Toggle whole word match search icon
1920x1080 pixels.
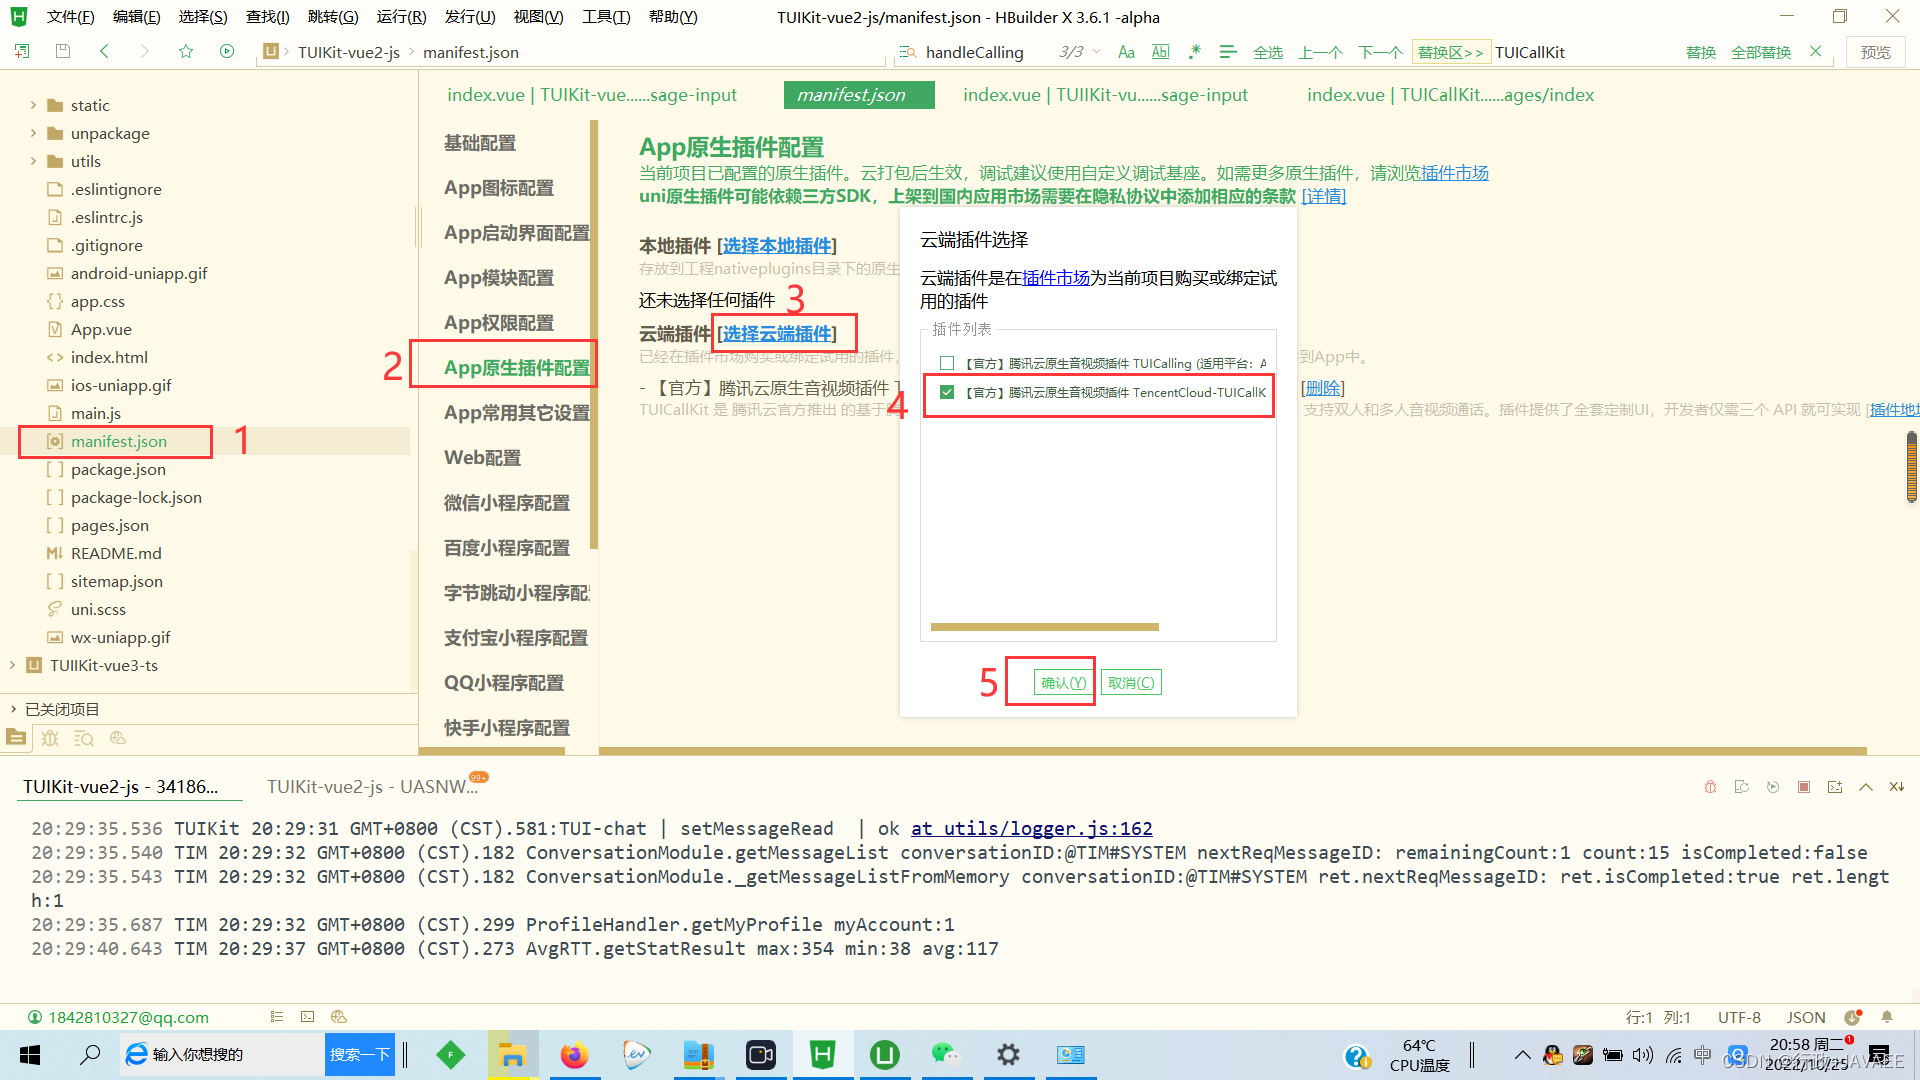[1160, 52]
